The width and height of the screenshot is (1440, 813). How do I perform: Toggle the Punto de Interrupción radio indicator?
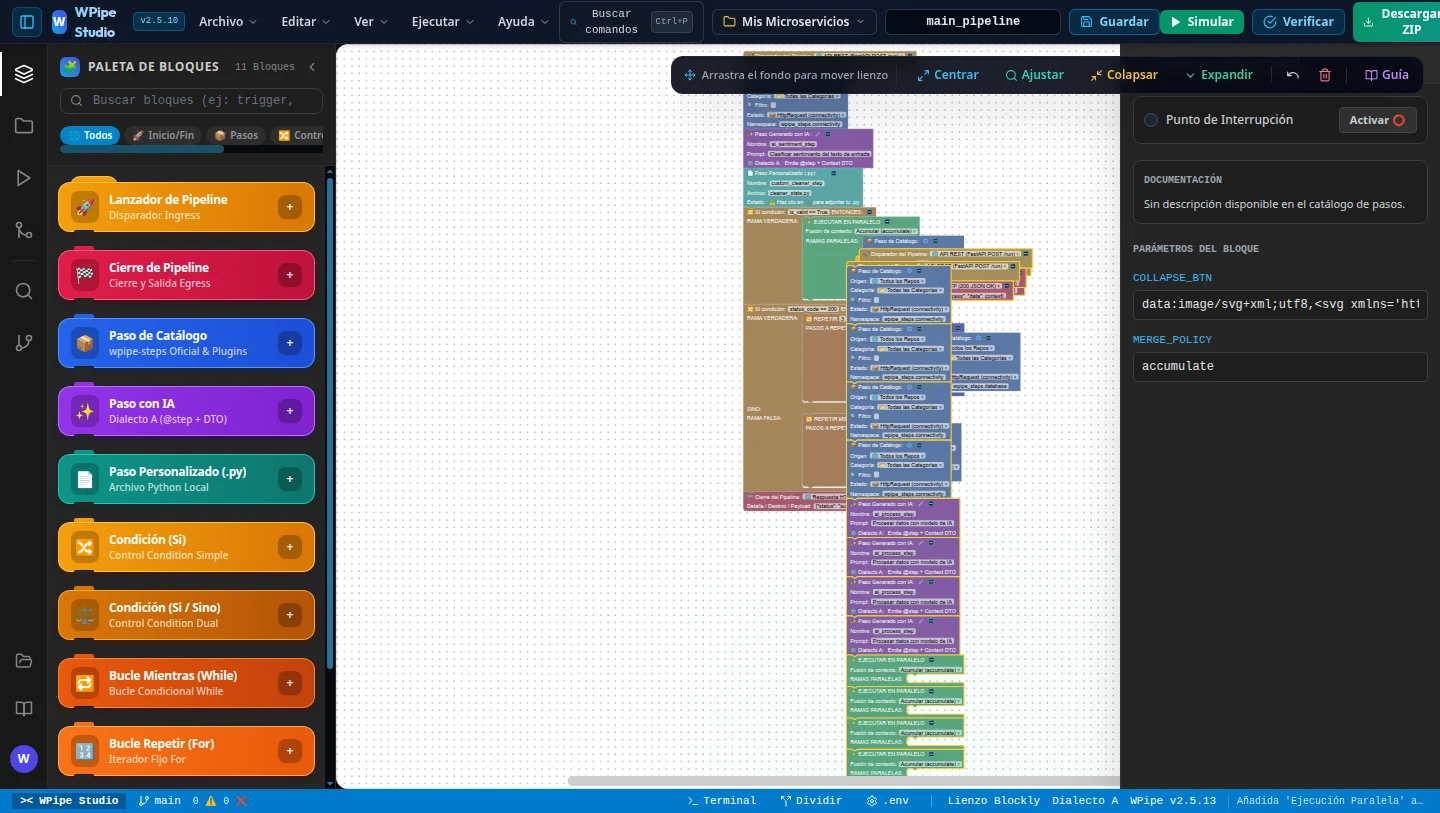1151,120
